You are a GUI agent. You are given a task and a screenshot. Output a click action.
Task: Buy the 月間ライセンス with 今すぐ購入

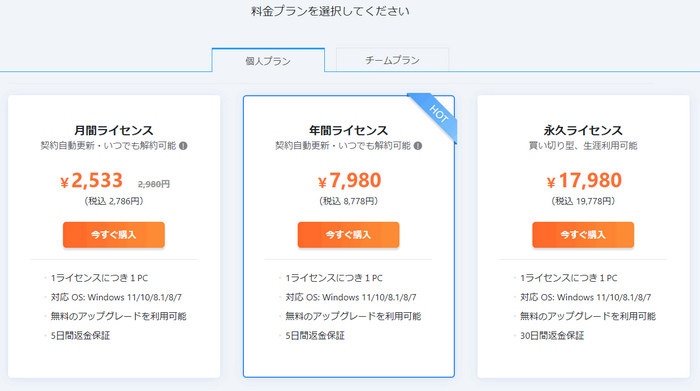114,235
